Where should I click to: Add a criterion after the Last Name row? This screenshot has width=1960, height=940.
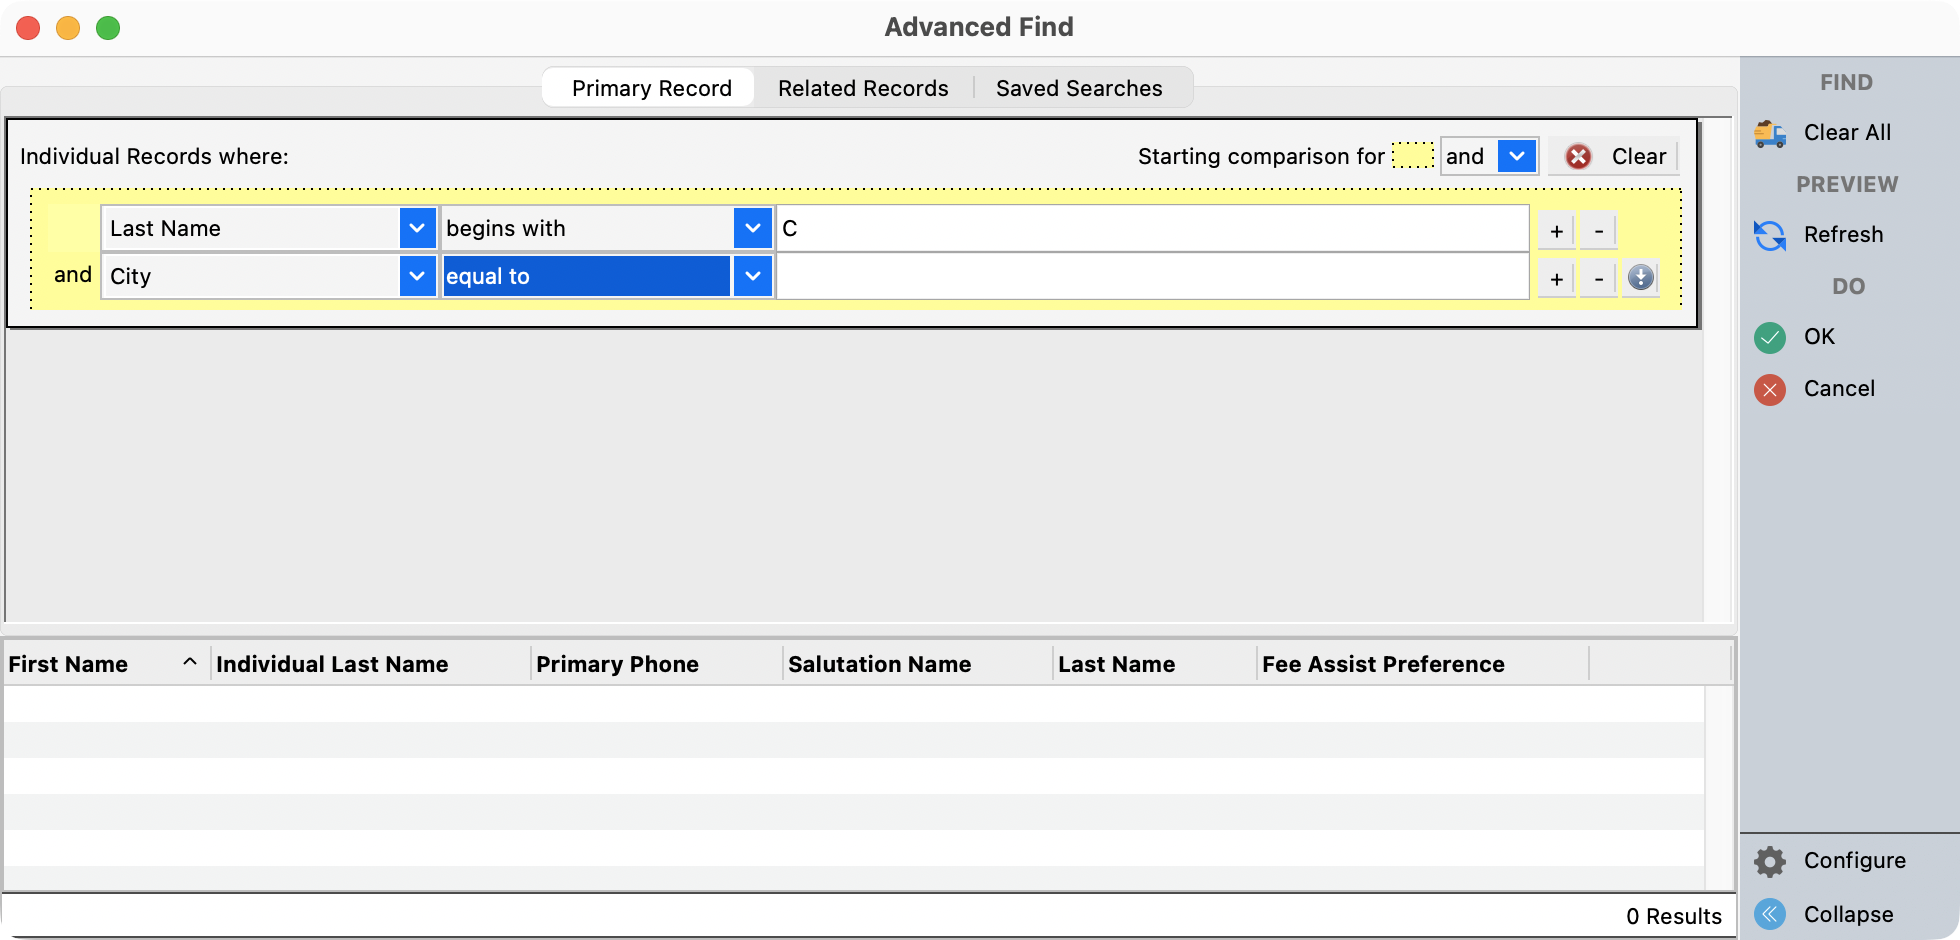(1556, 231)
